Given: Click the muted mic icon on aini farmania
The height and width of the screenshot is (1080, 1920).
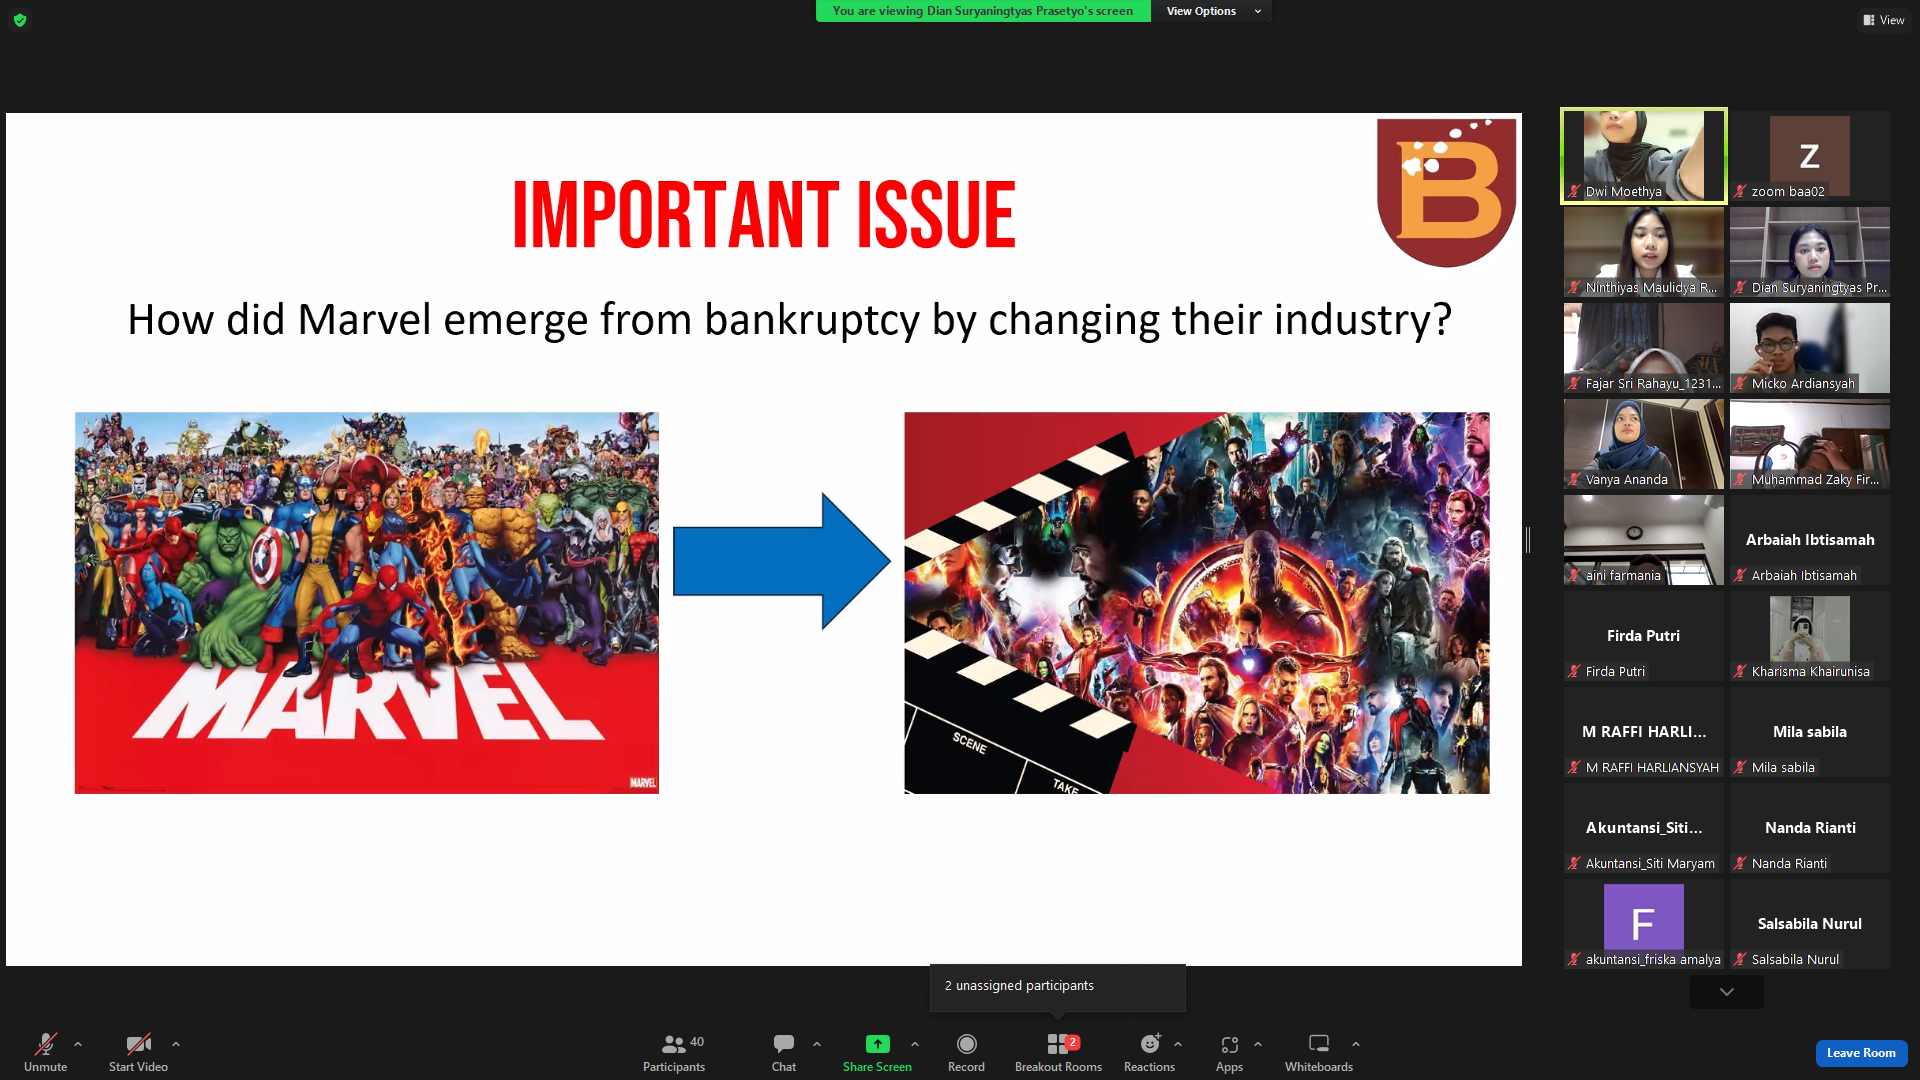Looking at the screenshot, I should [1575, 576].
